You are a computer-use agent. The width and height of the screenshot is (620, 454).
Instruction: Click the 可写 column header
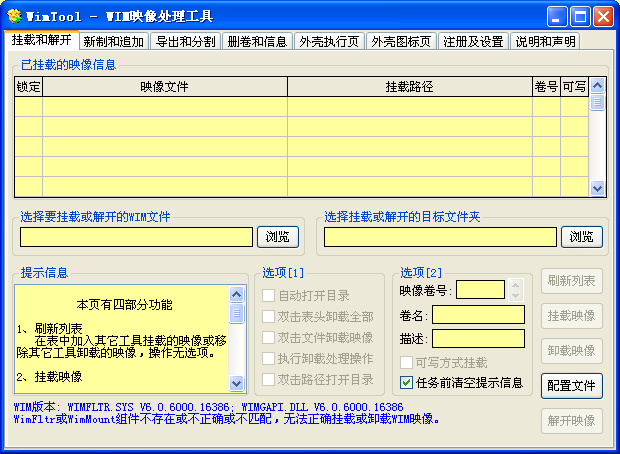click(x=575, y=87)
